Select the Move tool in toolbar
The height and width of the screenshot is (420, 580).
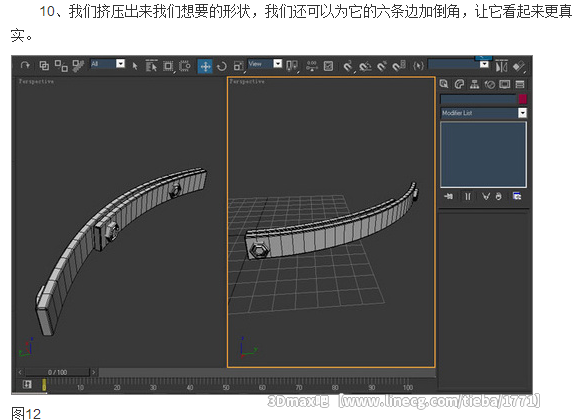(x=205, y=66)
